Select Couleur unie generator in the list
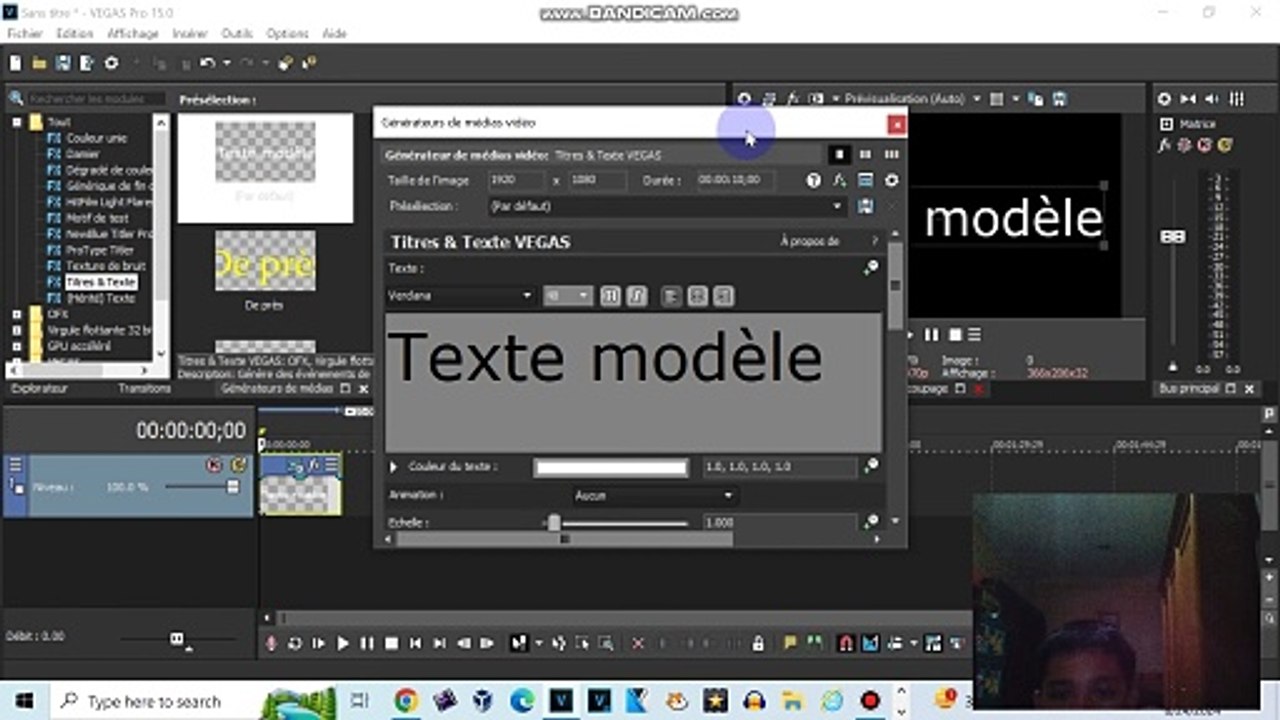The height and width of the screenshot is (720, 1280). tap(96, 138)
